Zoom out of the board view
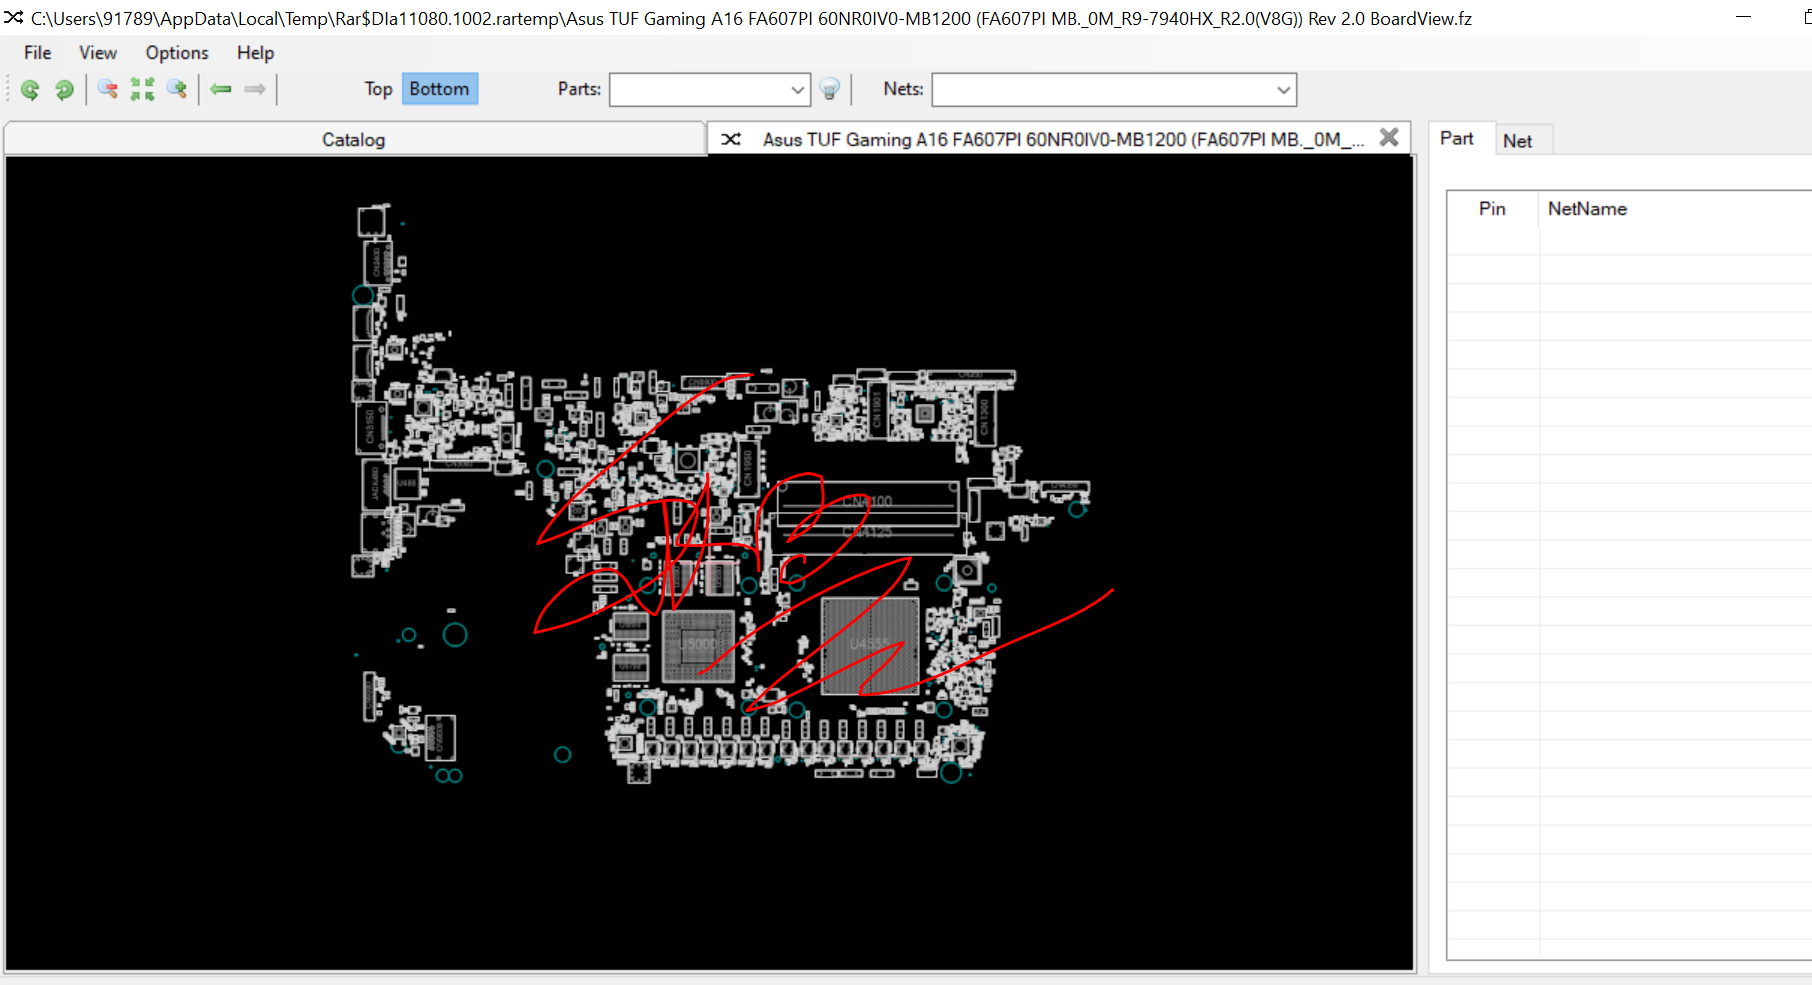The height and width of the screenshot is (985, 1812). (108, 90)
